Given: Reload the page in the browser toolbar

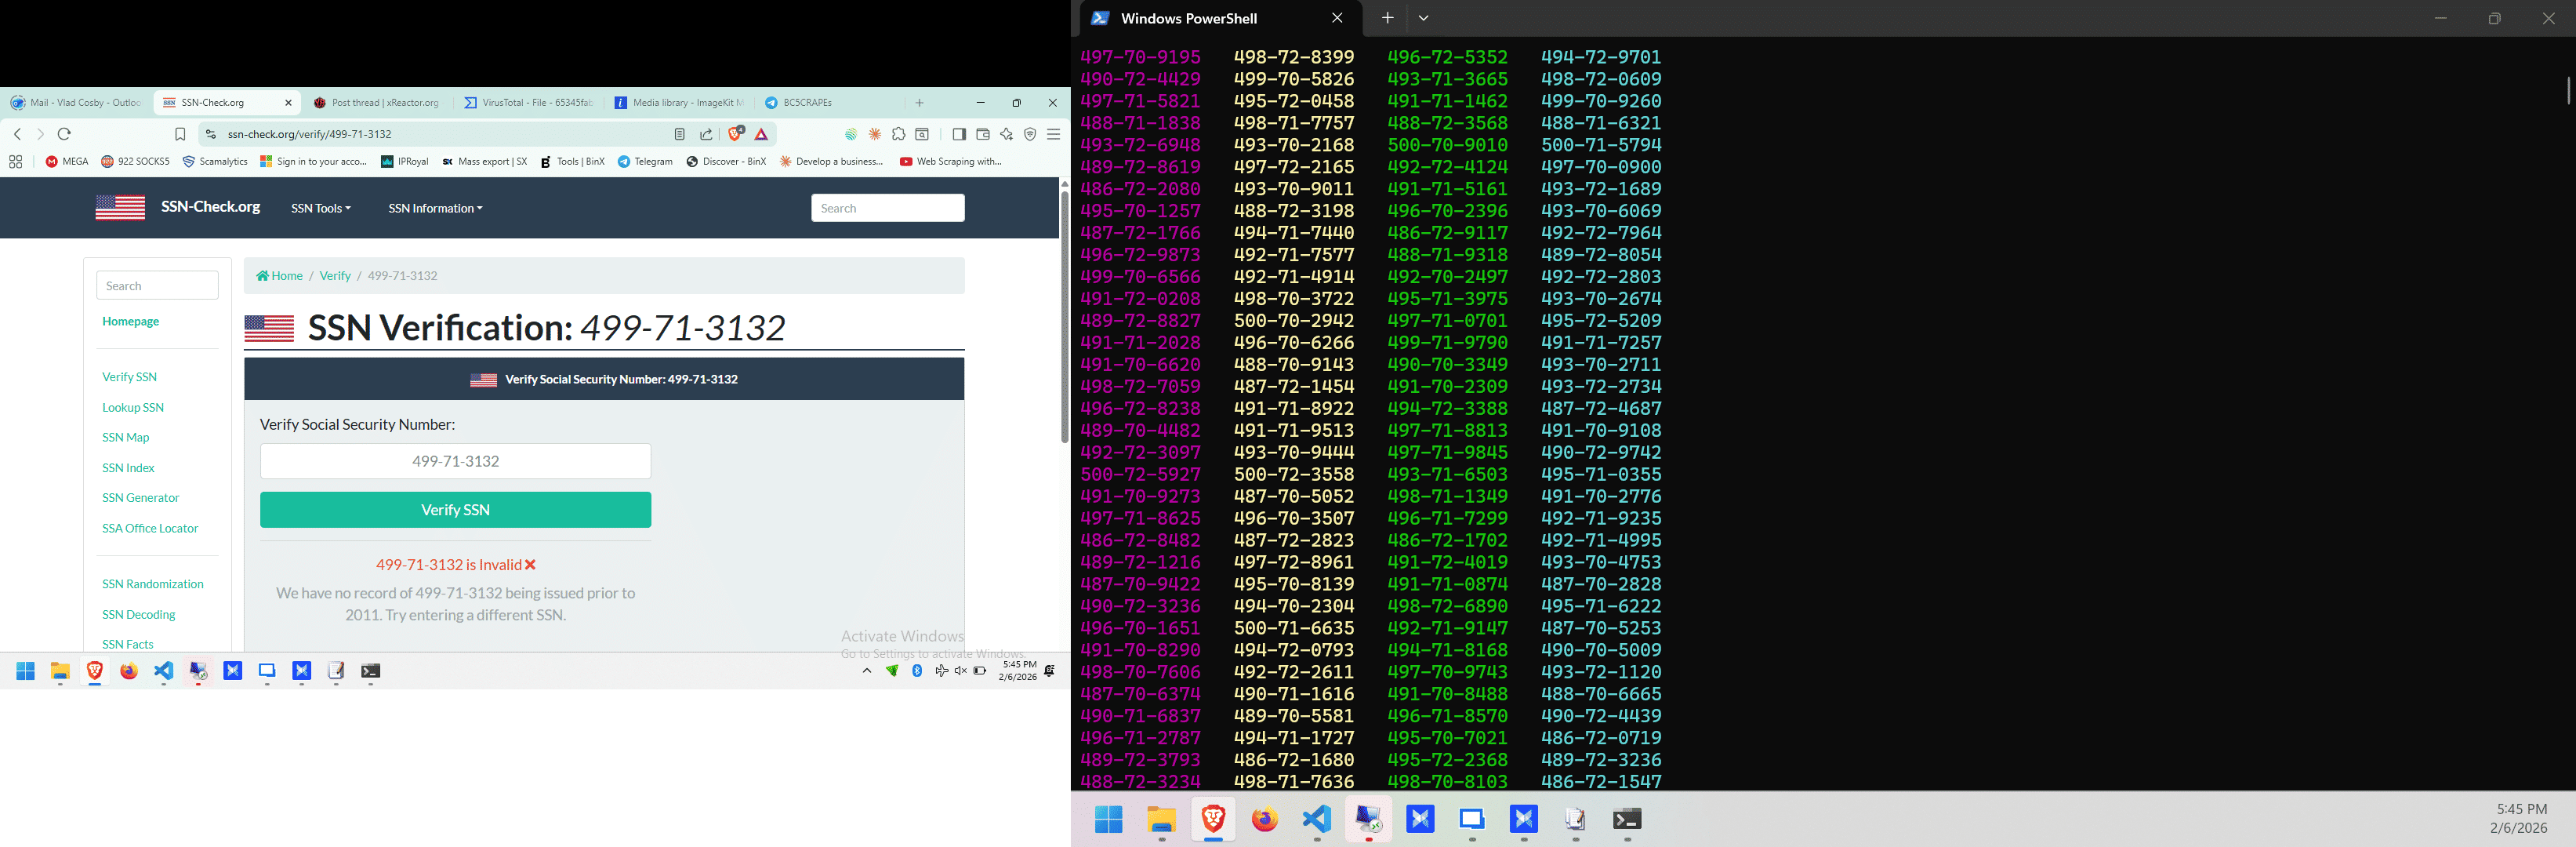Looking at the screenshot, I should pyautogui.click(x=64, y=134).
